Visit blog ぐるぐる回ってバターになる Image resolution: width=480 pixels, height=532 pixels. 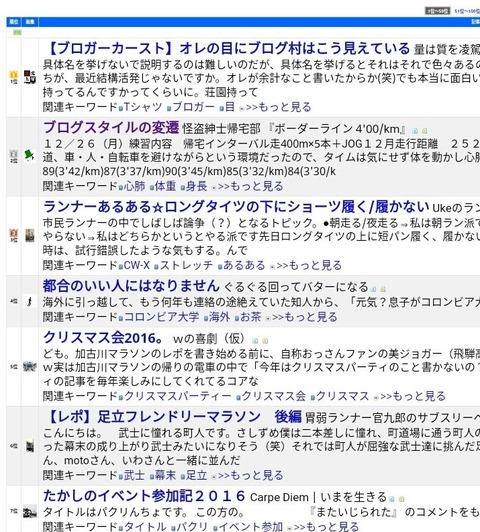pyautogui.click(x=296, y=287)
